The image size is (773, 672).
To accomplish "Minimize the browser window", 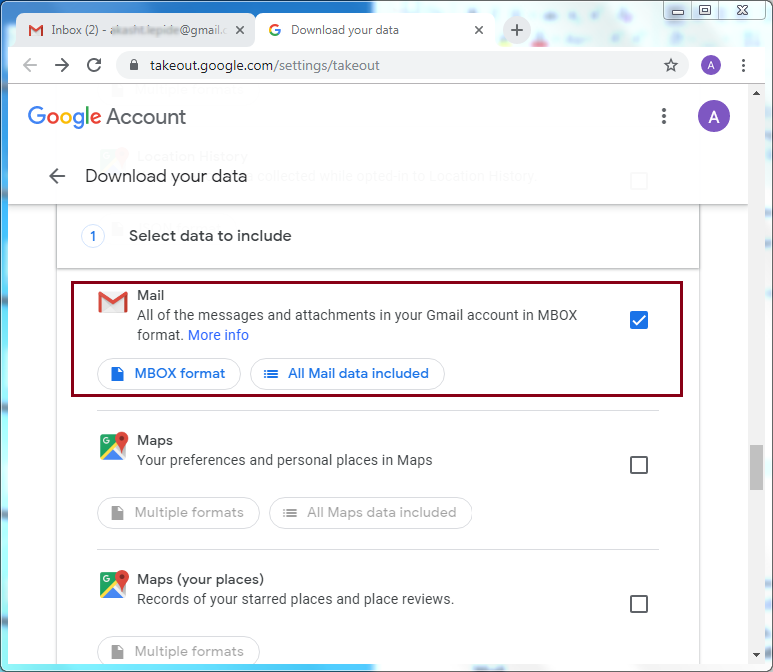I will 678,10.
